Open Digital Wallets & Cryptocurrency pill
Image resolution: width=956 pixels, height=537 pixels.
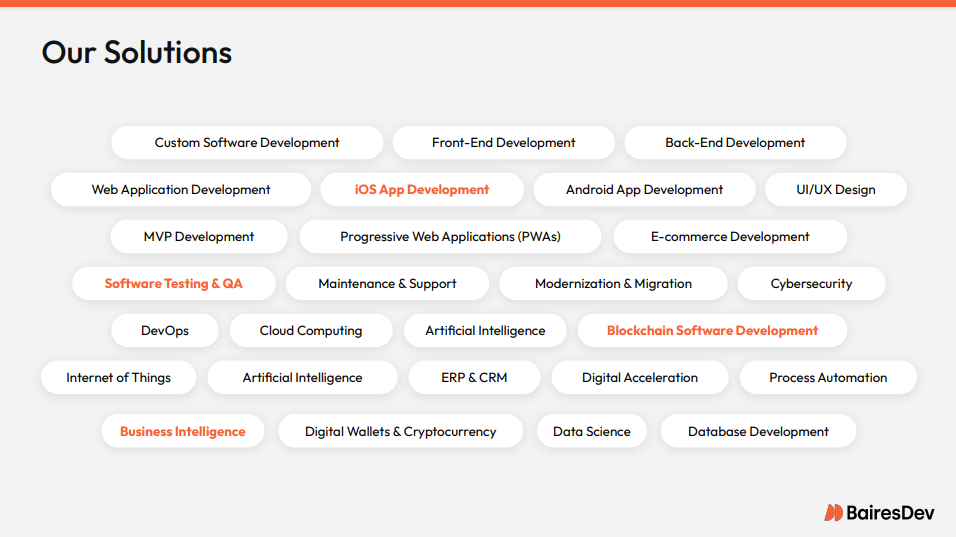click(x=401, y=431)
